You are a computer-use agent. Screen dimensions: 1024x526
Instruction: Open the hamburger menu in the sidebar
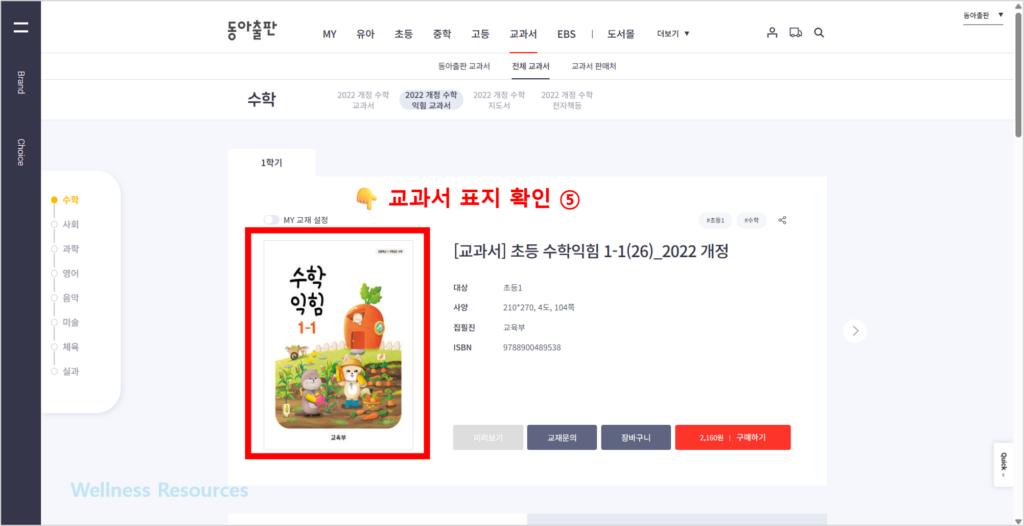point(21,27)
